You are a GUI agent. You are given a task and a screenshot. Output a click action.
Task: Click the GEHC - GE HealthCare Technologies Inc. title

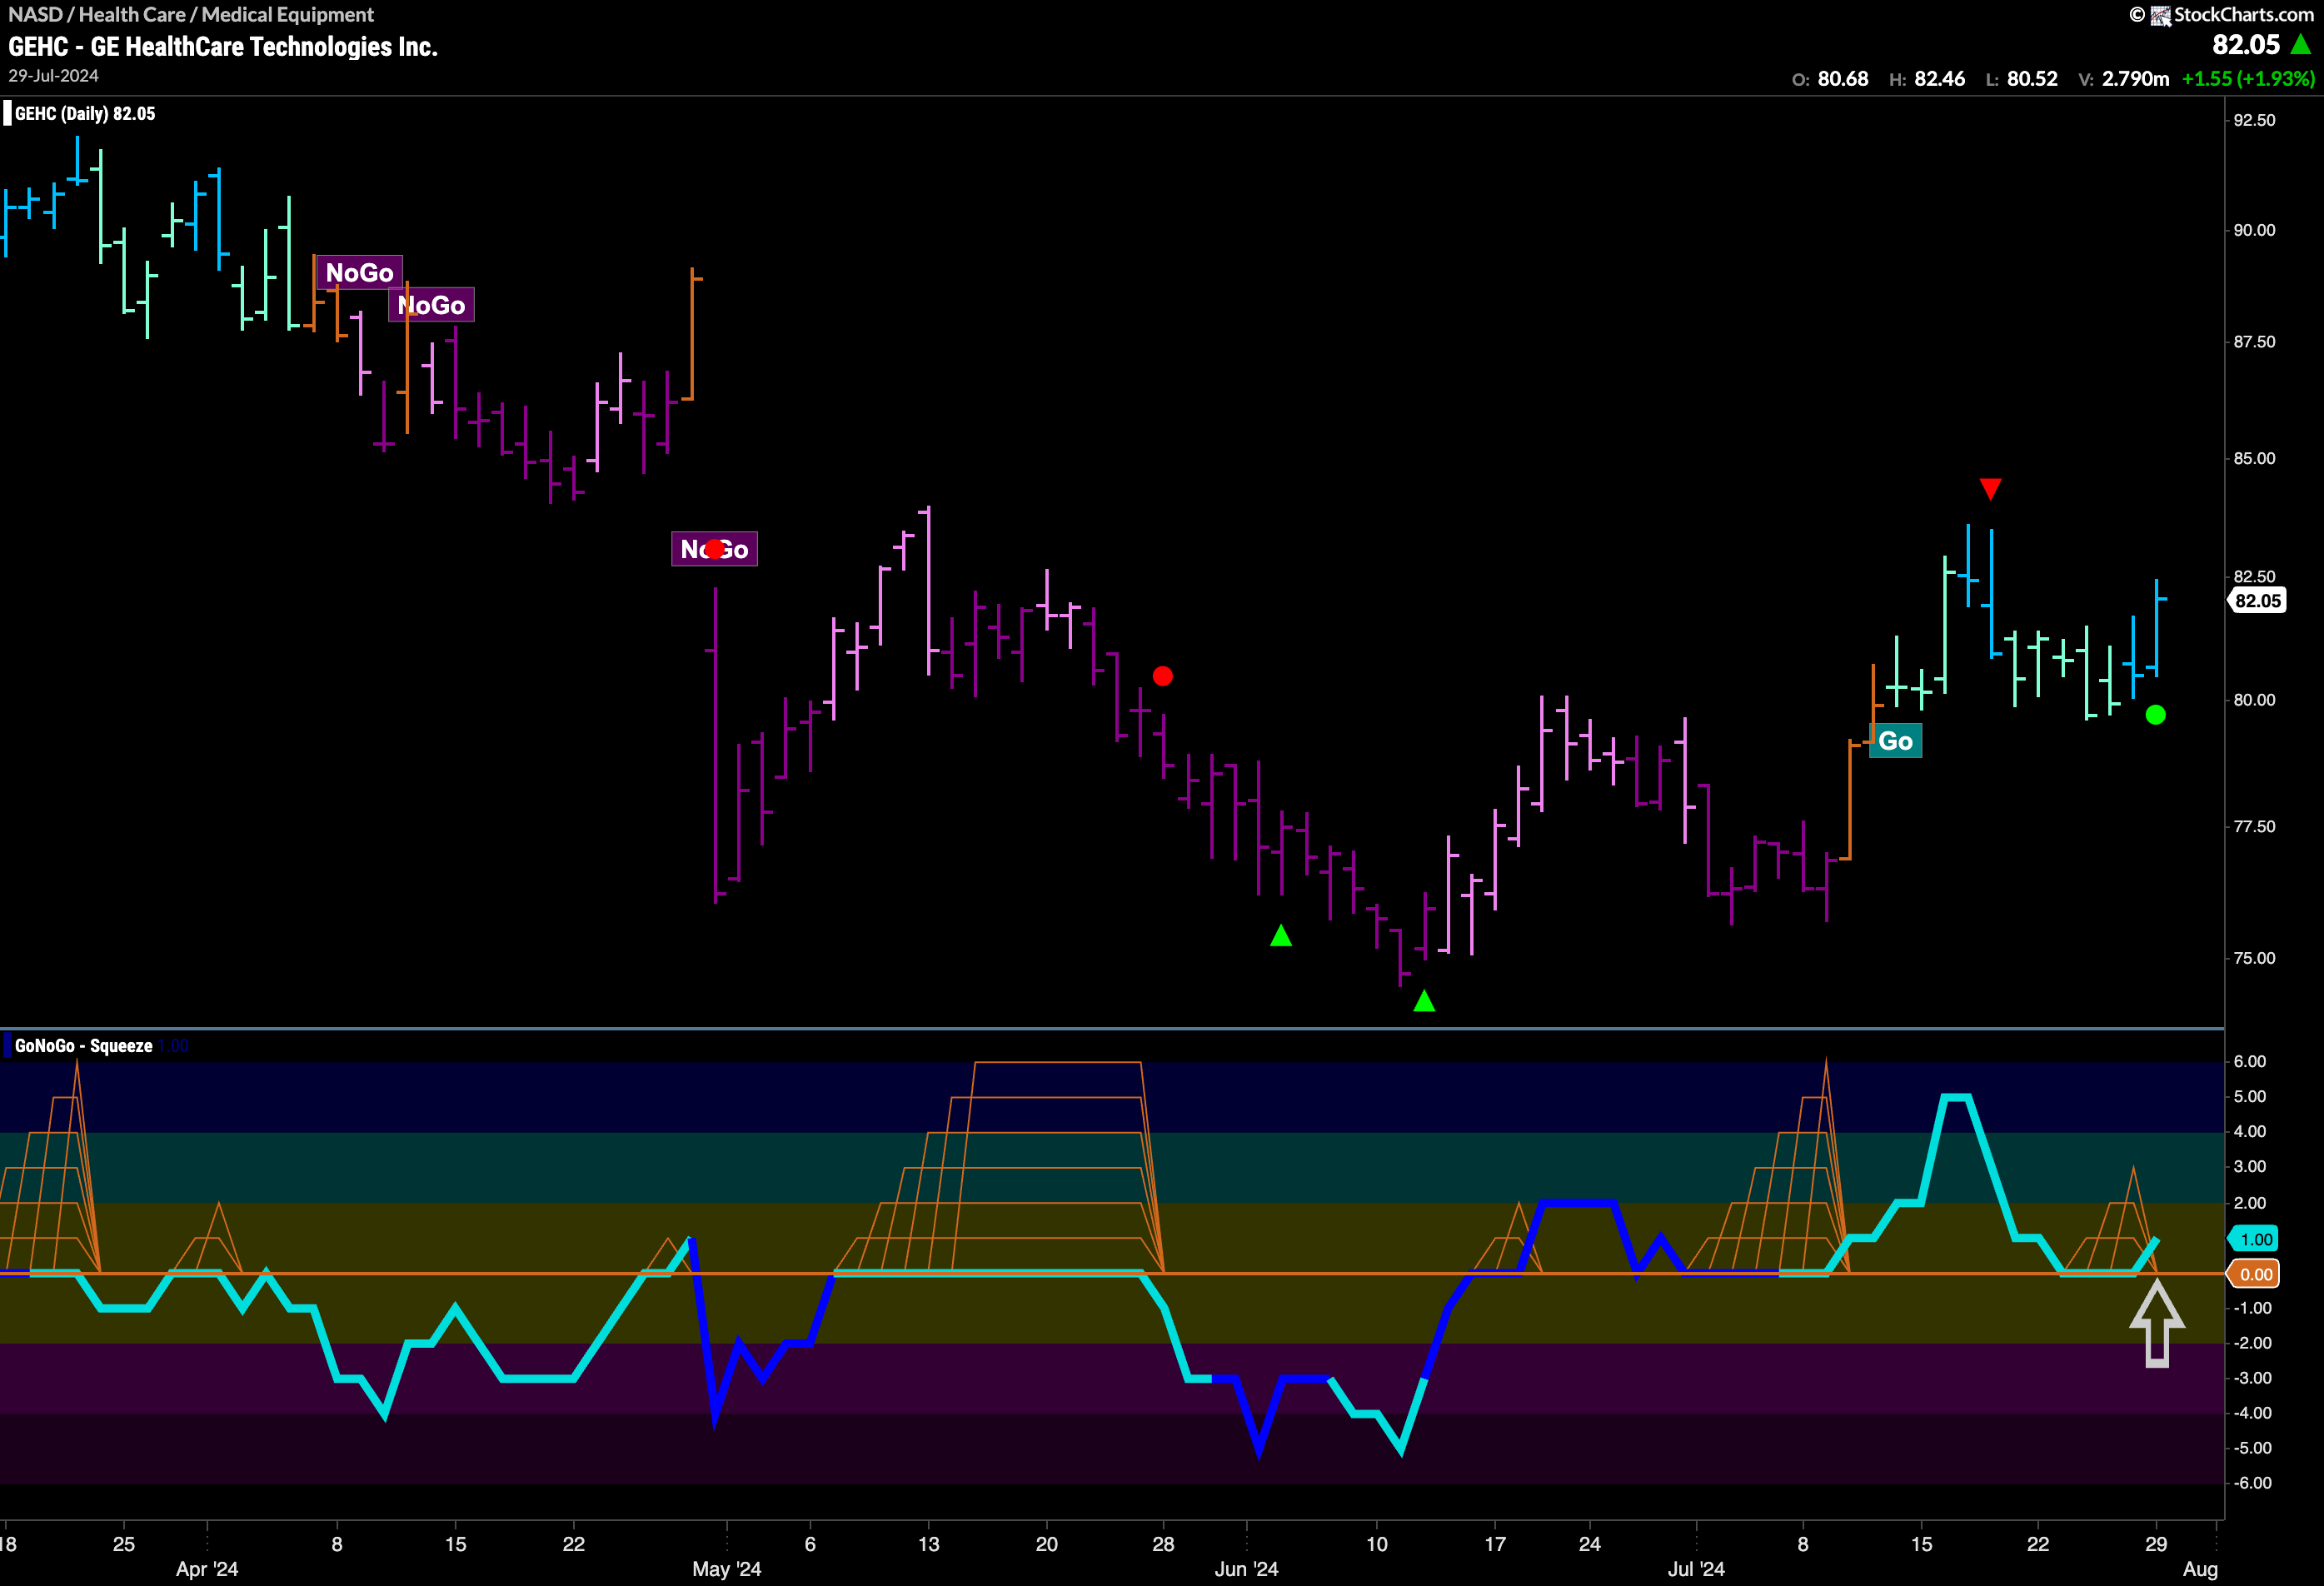click(223, 46)
